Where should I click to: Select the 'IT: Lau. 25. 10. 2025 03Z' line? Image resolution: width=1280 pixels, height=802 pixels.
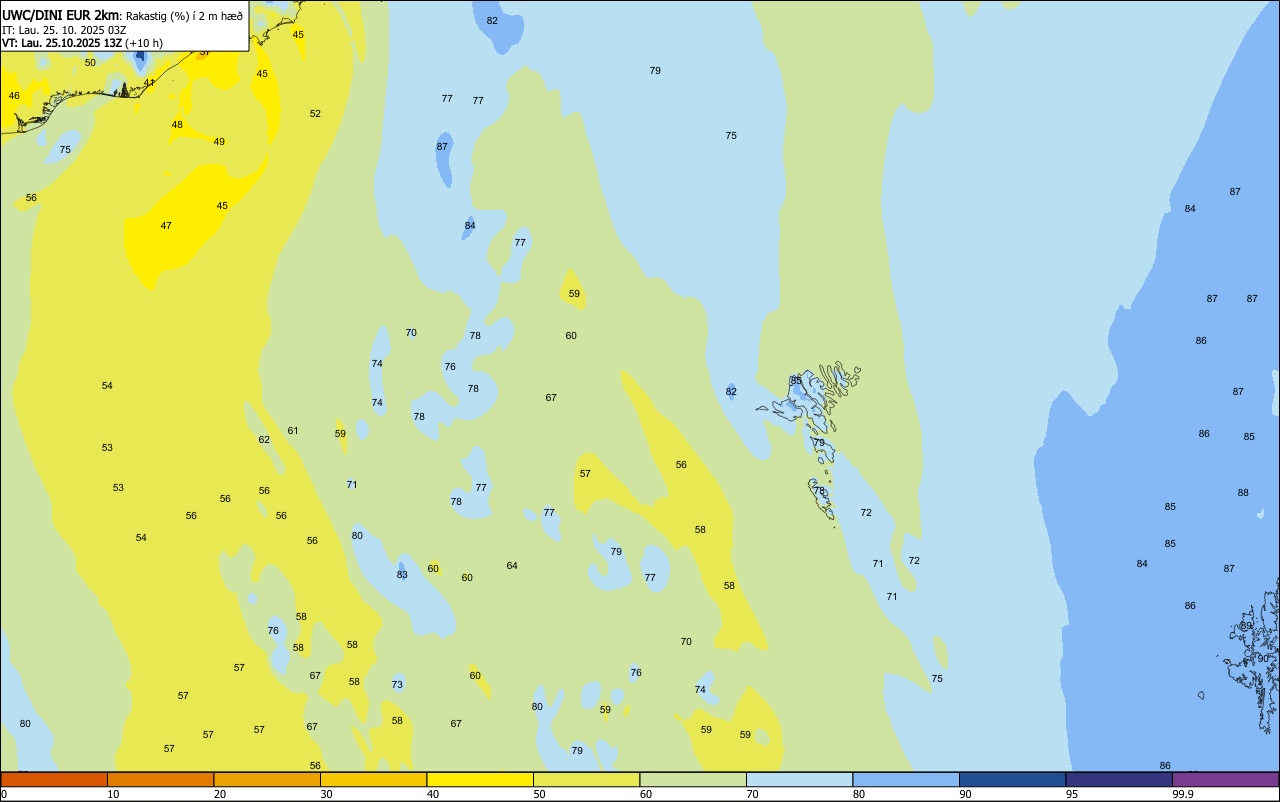point(64,30)
